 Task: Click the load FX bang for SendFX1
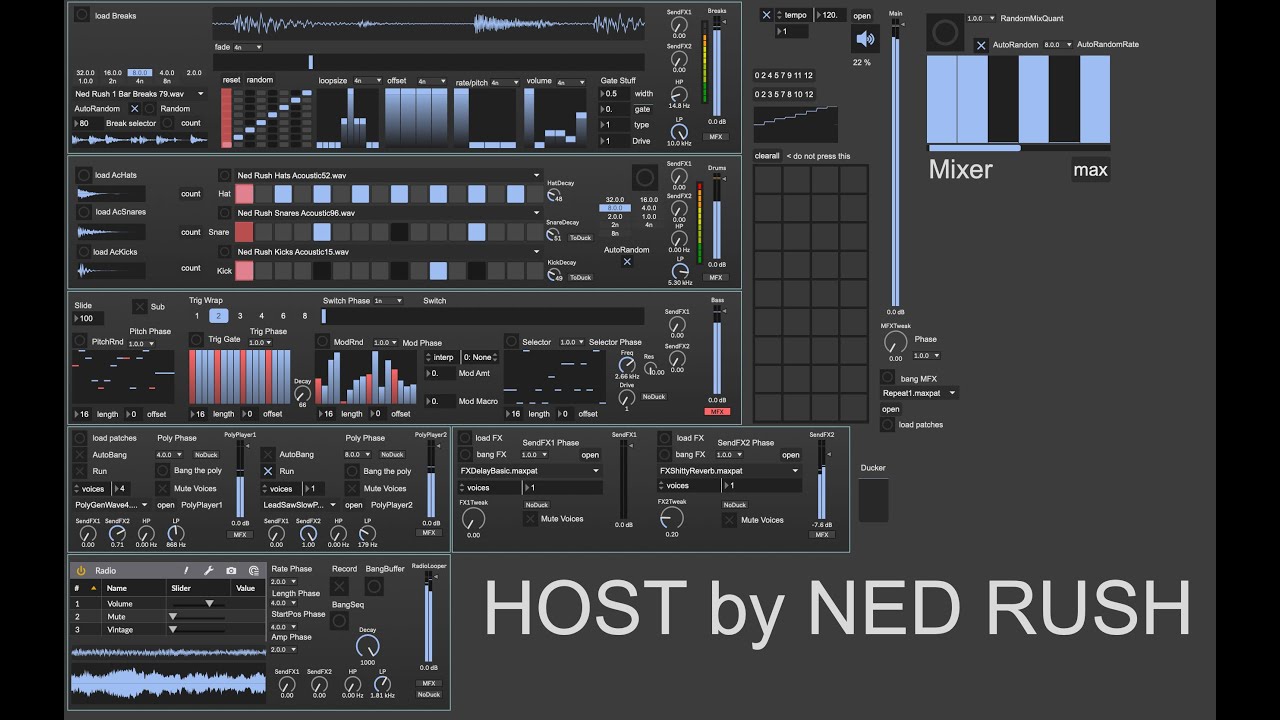pos(465,438)
